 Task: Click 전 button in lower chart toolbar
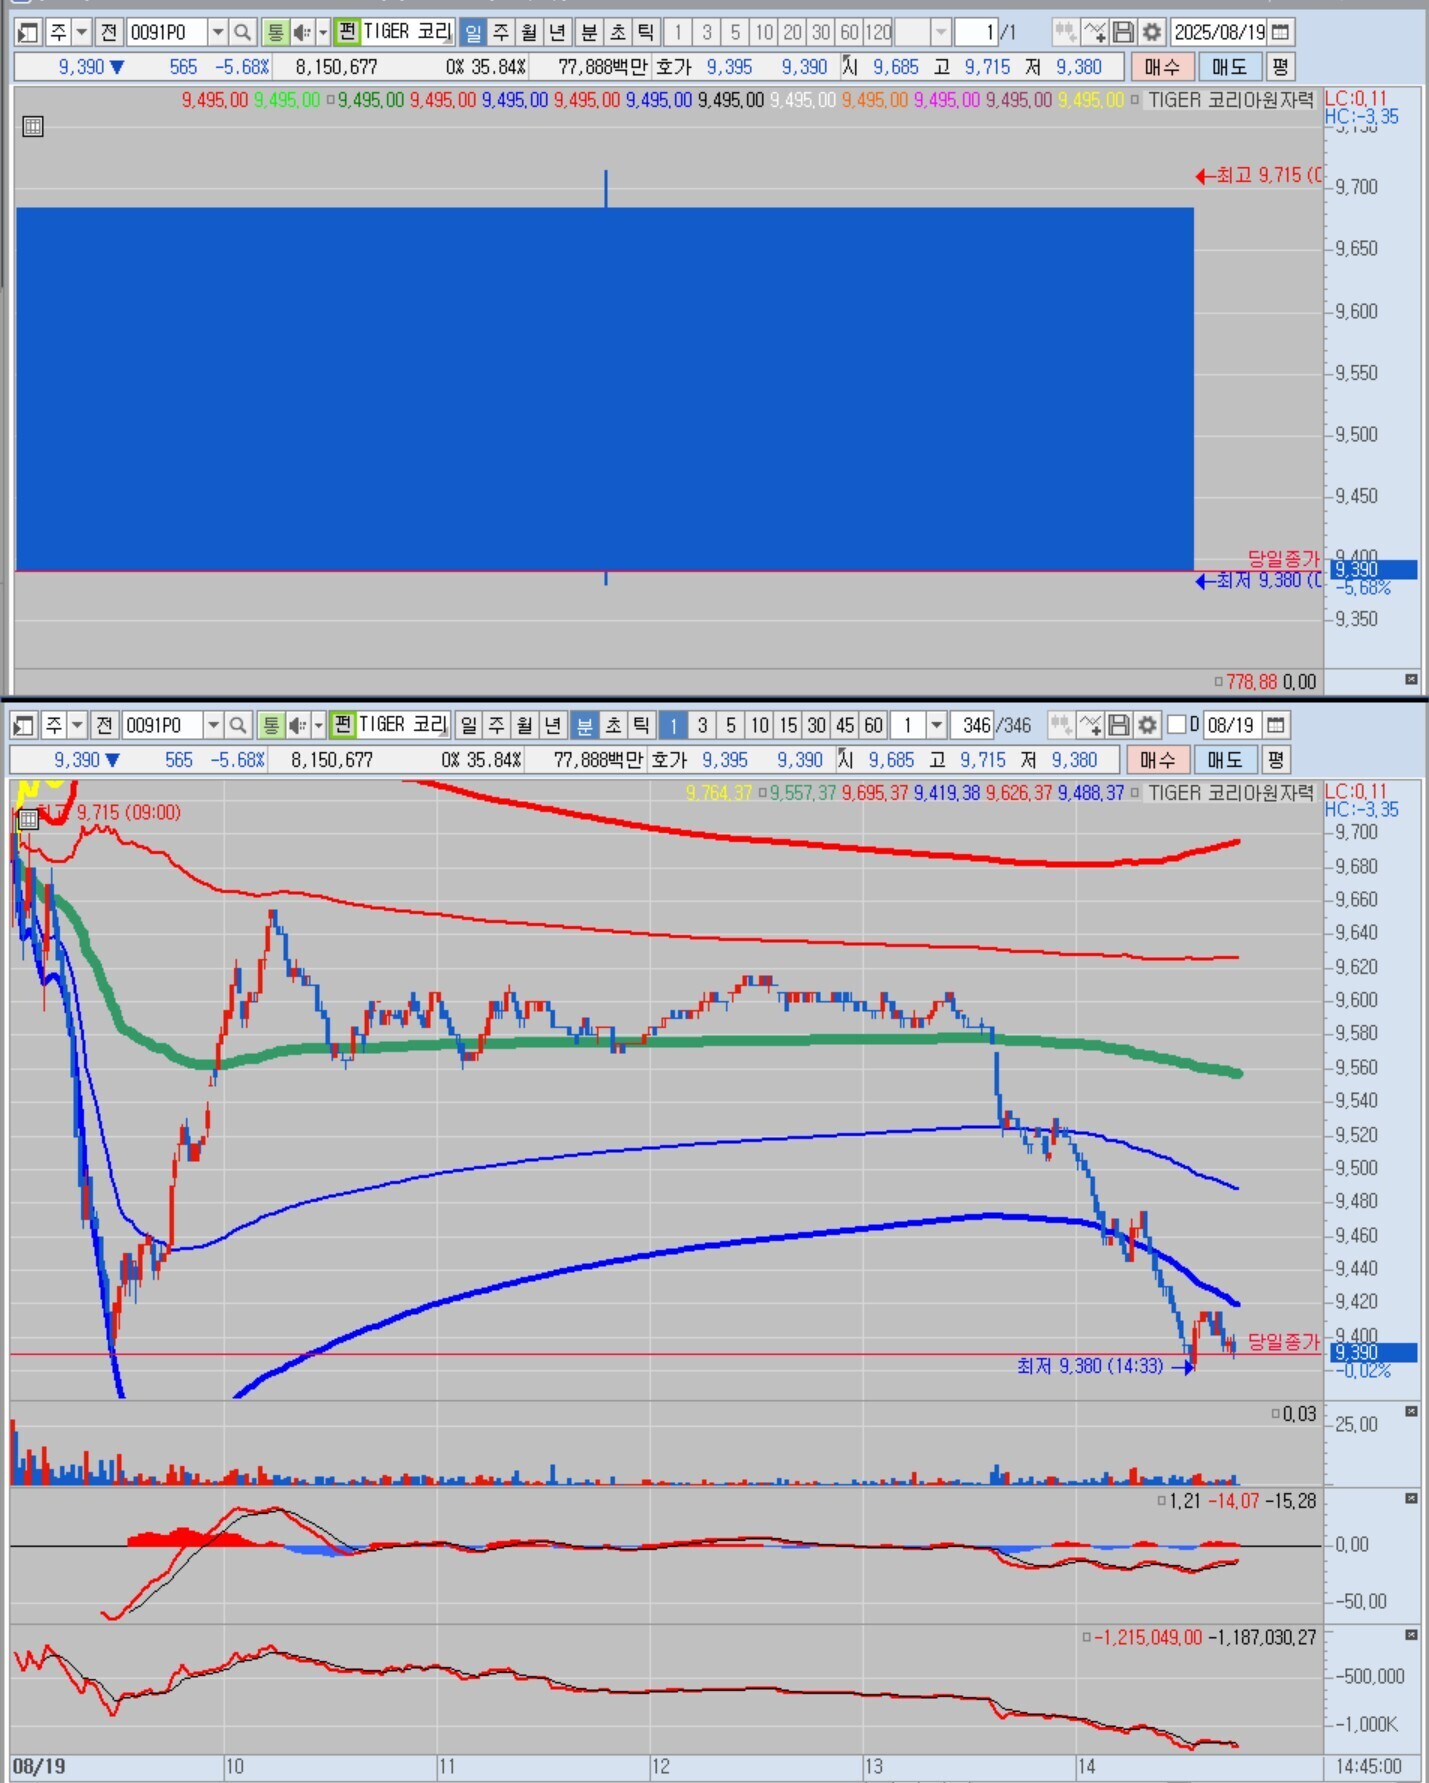point(104,725)
